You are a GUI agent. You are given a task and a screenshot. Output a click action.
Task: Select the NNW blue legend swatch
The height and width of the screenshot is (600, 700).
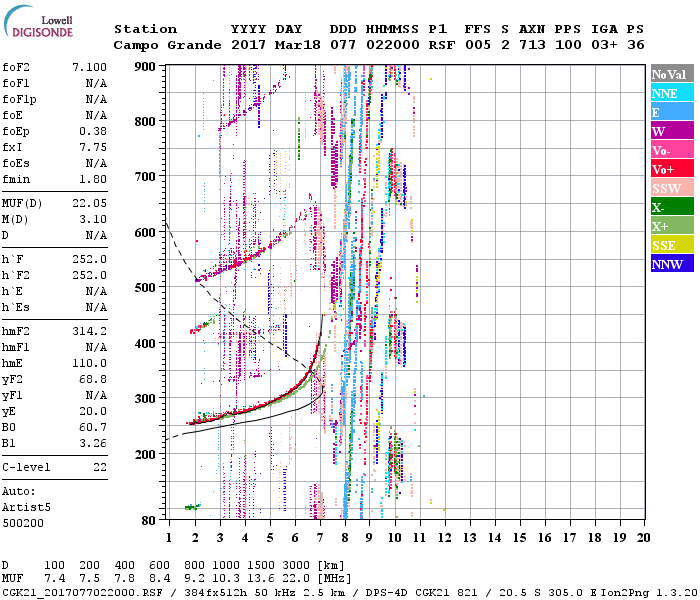click(x=672, y=263)
